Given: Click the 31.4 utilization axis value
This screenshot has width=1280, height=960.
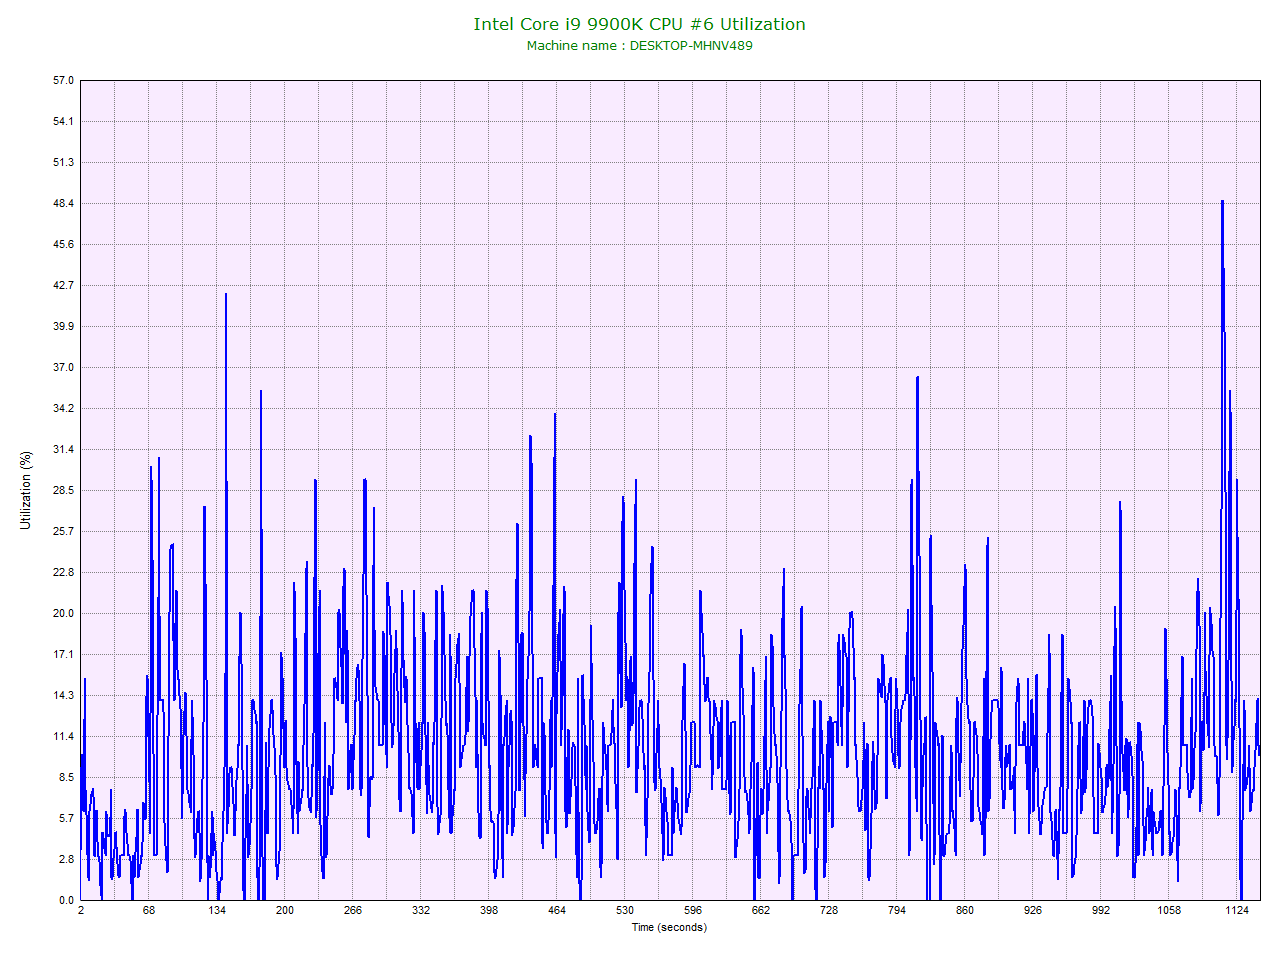Looking at the screenshot, I should tap(64, 449).
